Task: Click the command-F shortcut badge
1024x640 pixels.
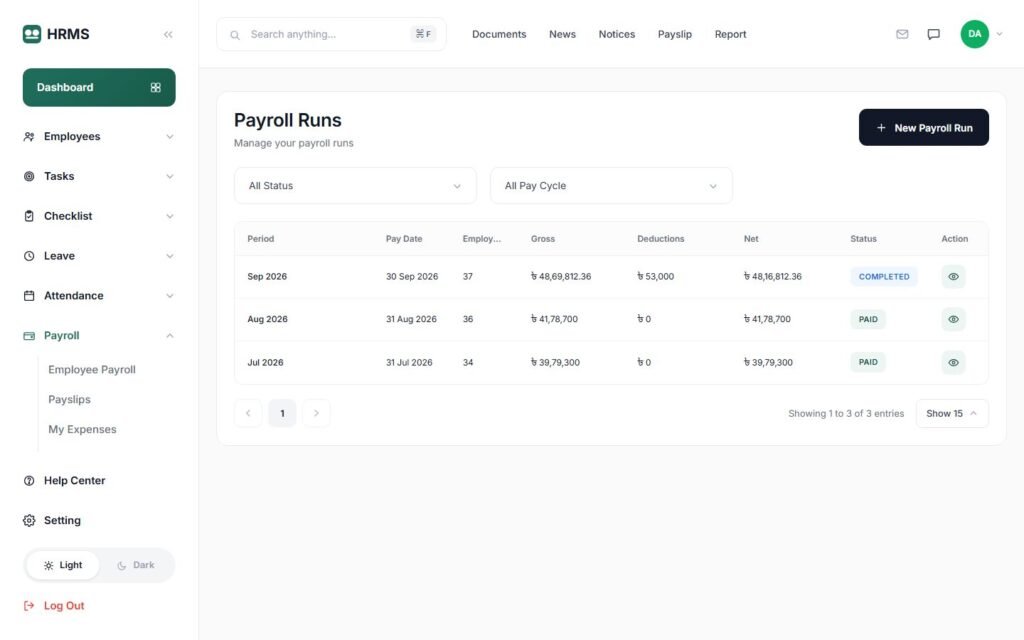Action: 423,34
